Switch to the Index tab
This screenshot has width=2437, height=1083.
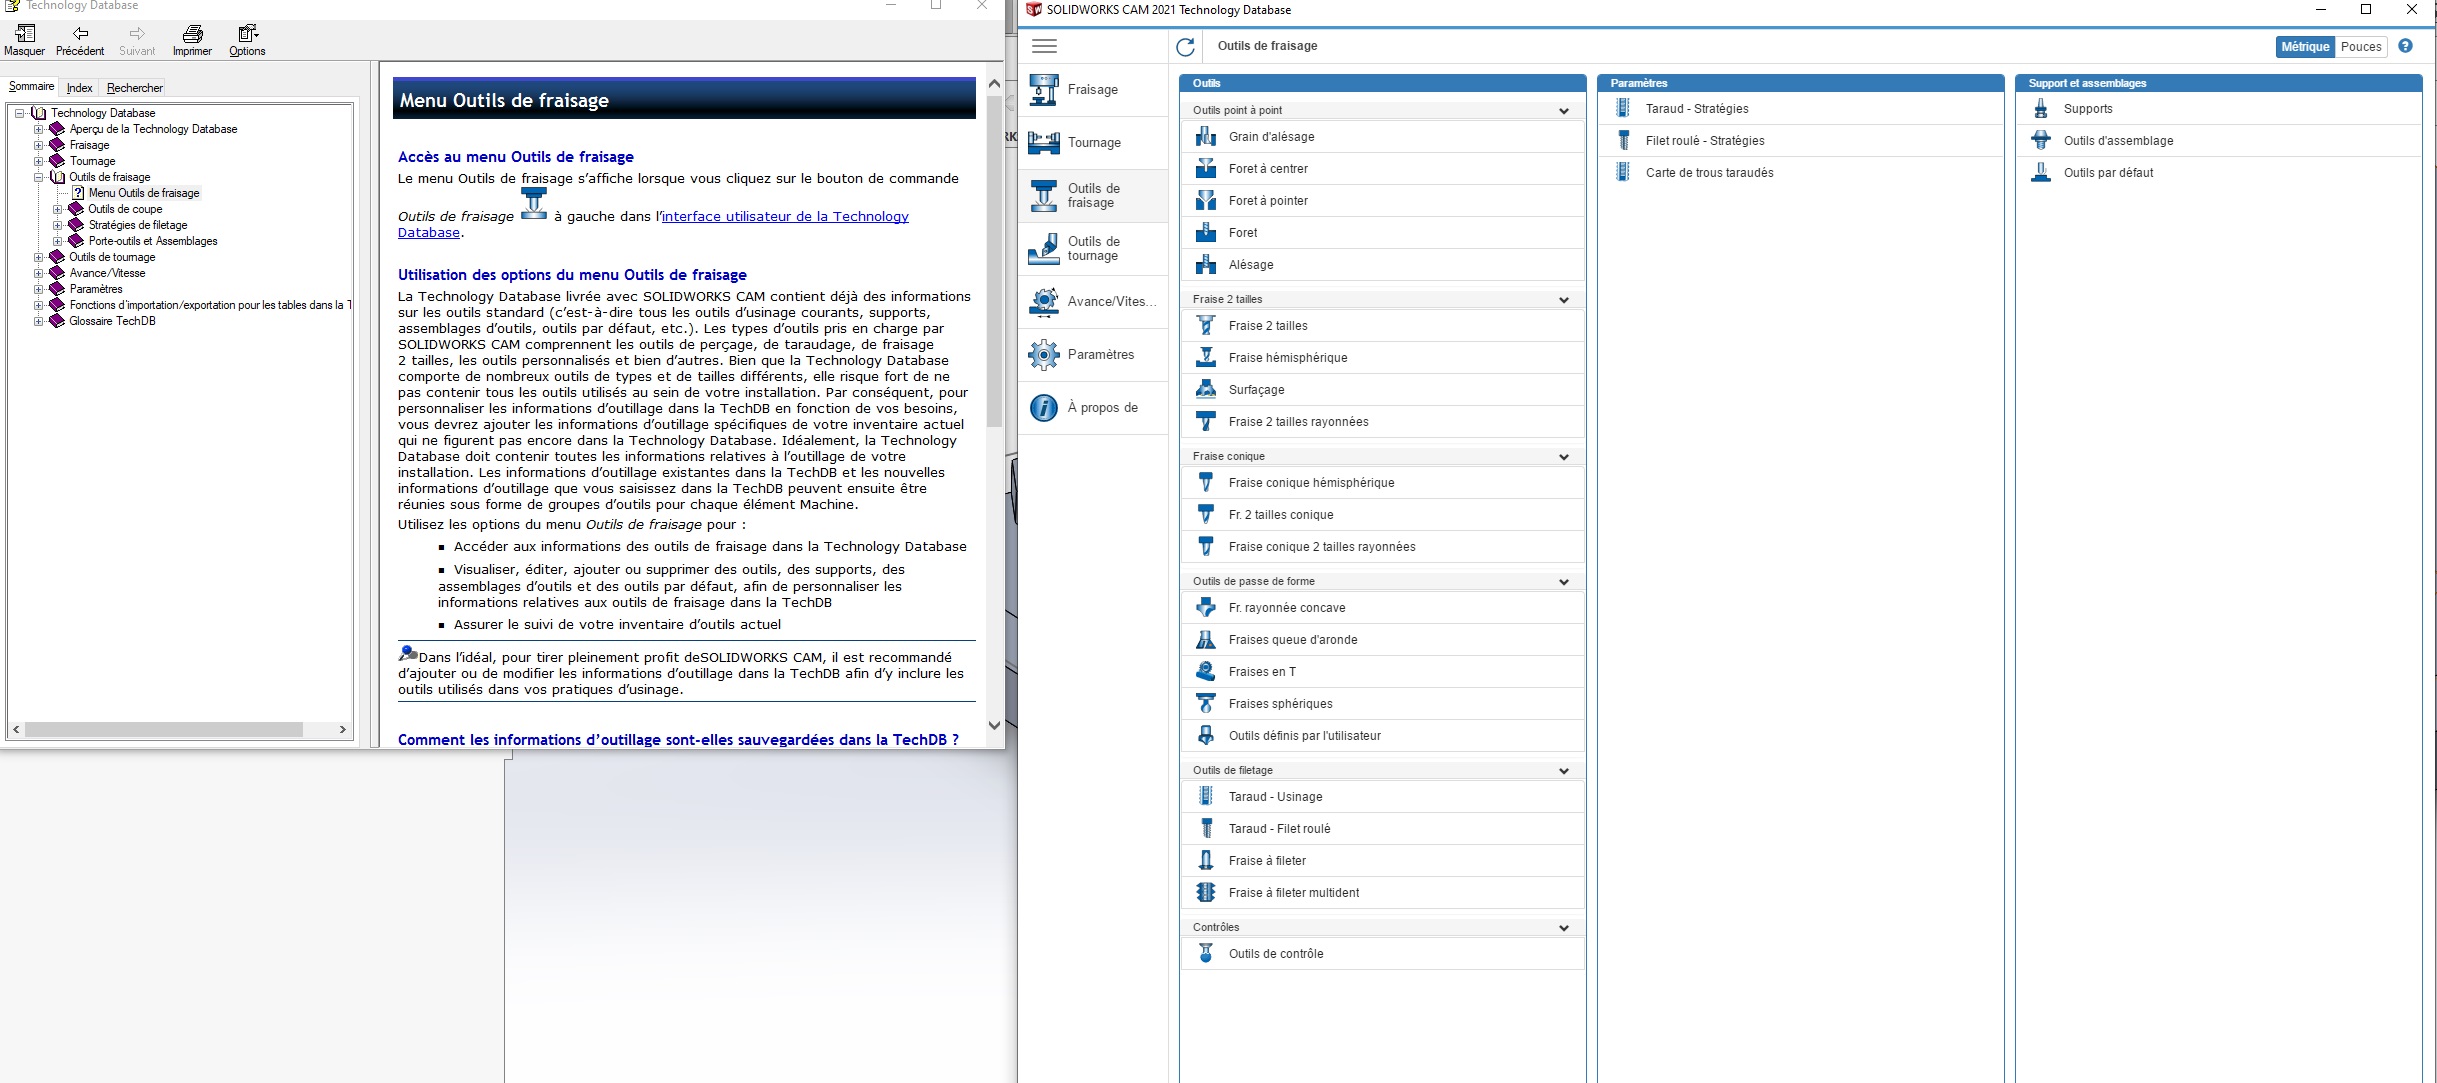tap(79, 88)
